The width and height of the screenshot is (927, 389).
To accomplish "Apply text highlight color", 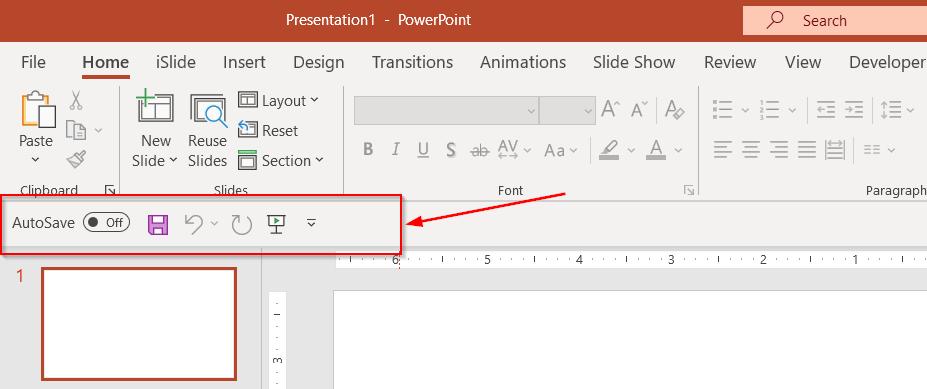I will (609, 150).
